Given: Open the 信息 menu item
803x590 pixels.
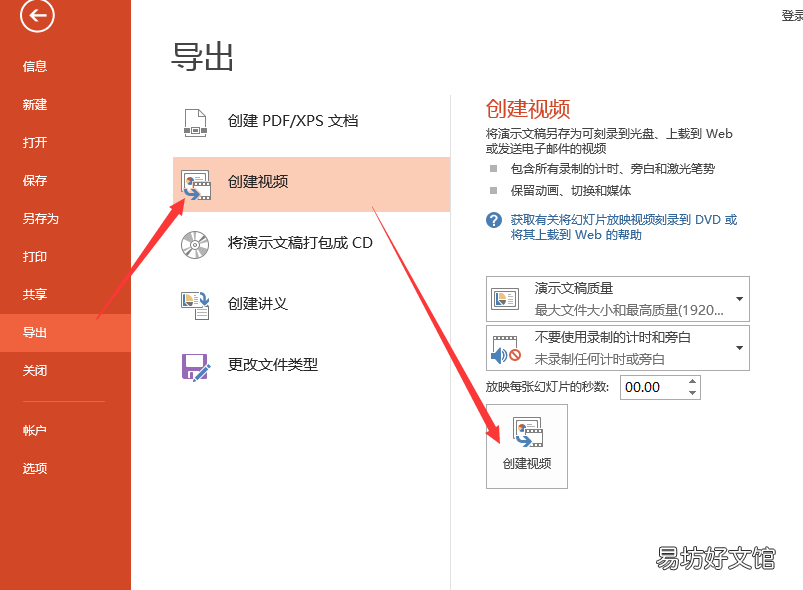Looking at the screenshot, I should pyautogui.click(x=65, y=67).
